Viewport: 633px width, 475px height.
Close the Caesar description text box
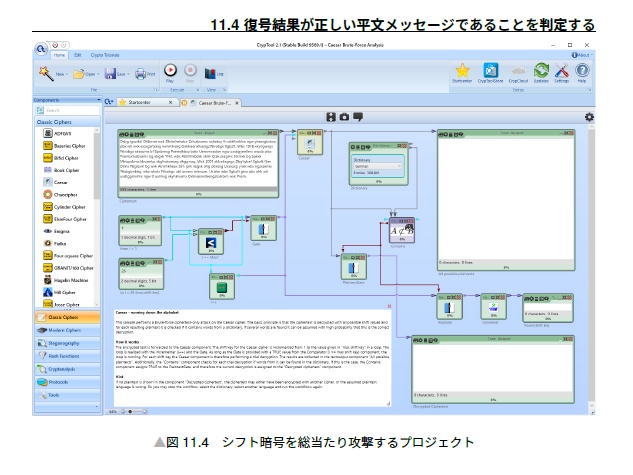point(389,306)
